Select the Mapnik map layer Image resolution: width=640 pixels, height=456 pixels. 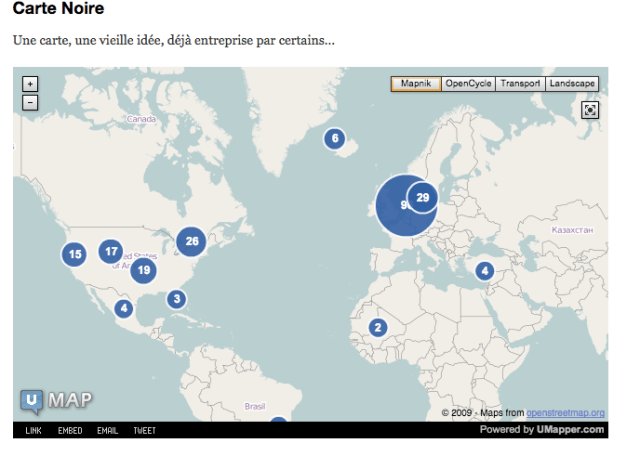click(x=416, y=84)
